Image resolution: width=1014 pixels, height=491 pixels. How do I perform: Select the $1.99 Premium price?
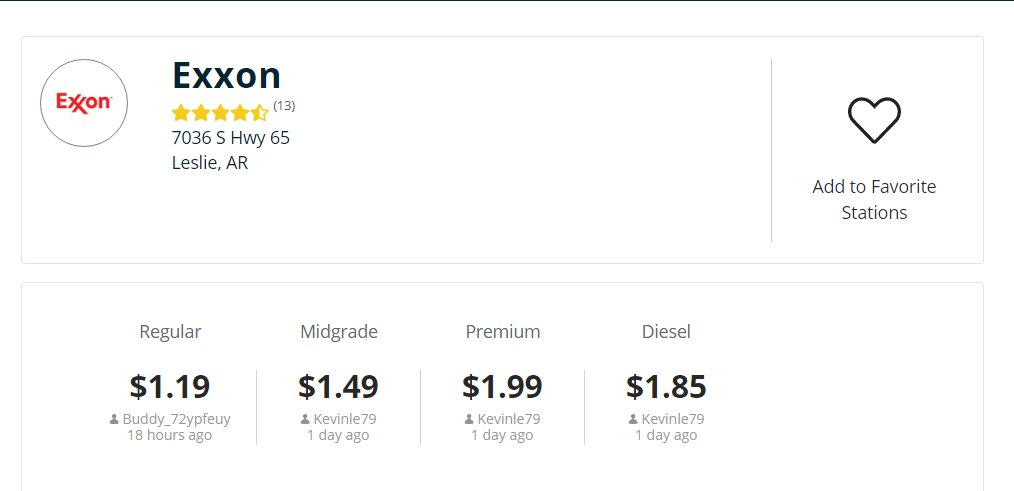(x=502, y=386)
